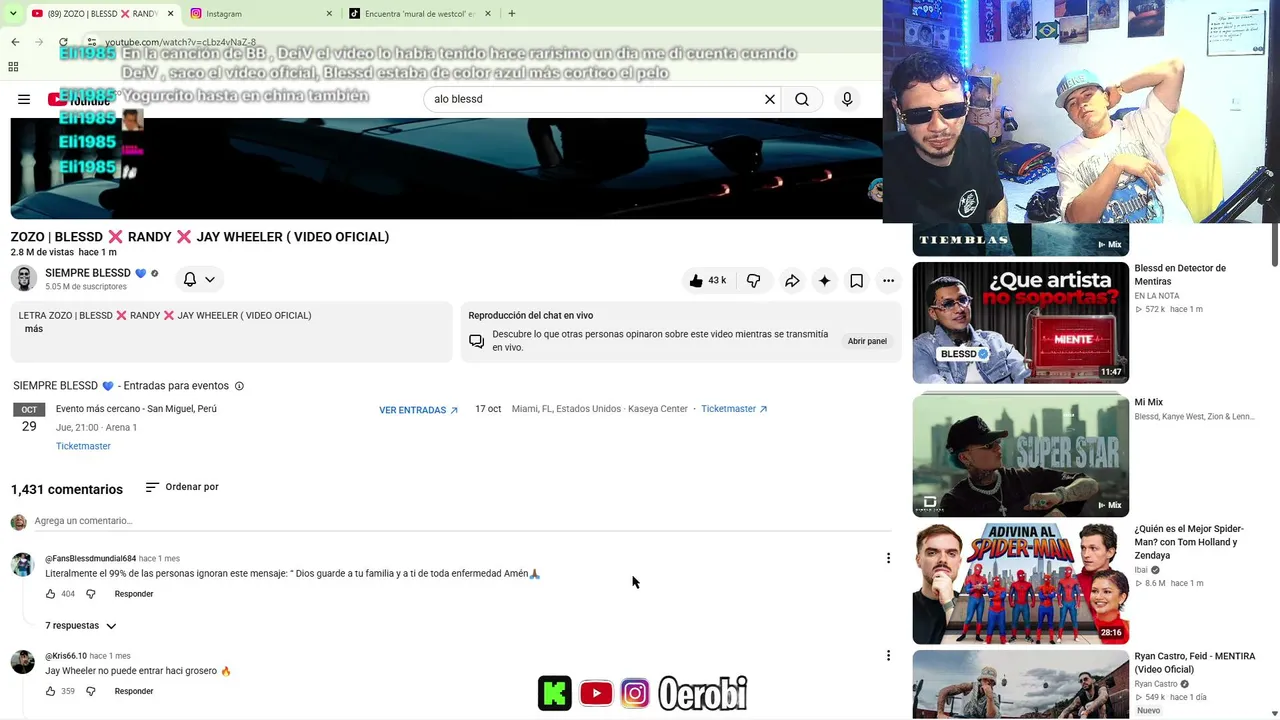Like the ZOZO video (43 k)
Screen dimensions: 1280x720
tap(707, 281)
